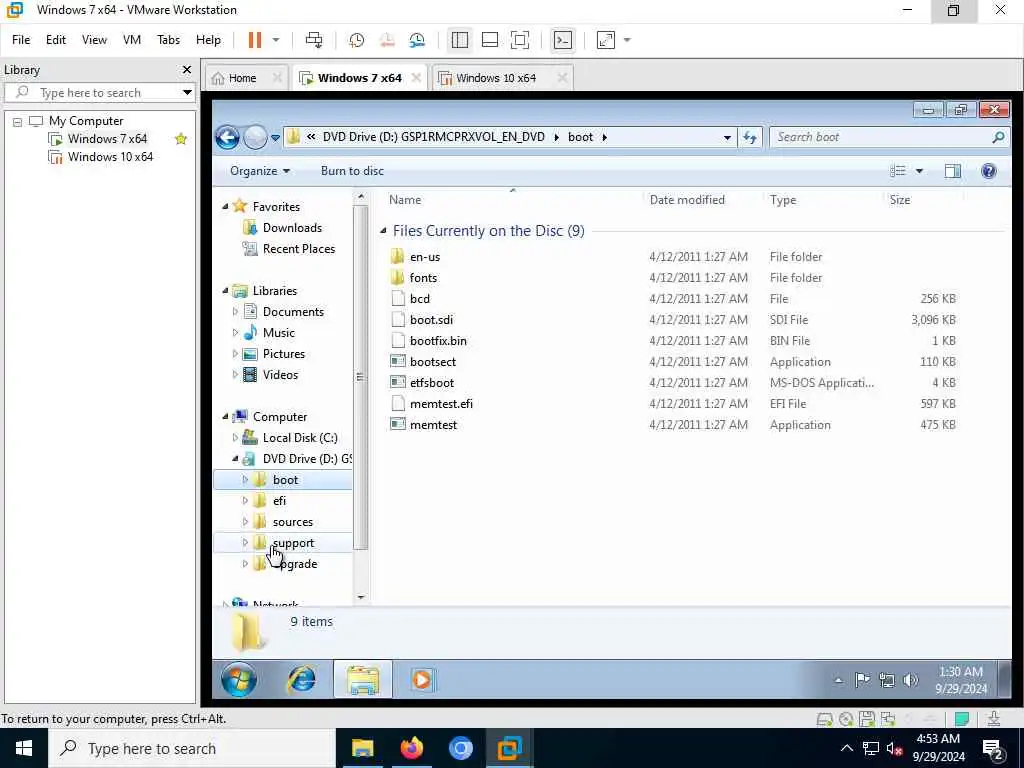This screenshot has height=768, width=1024.
Task: Collapse the Libraries section
Action: point(225,291)
